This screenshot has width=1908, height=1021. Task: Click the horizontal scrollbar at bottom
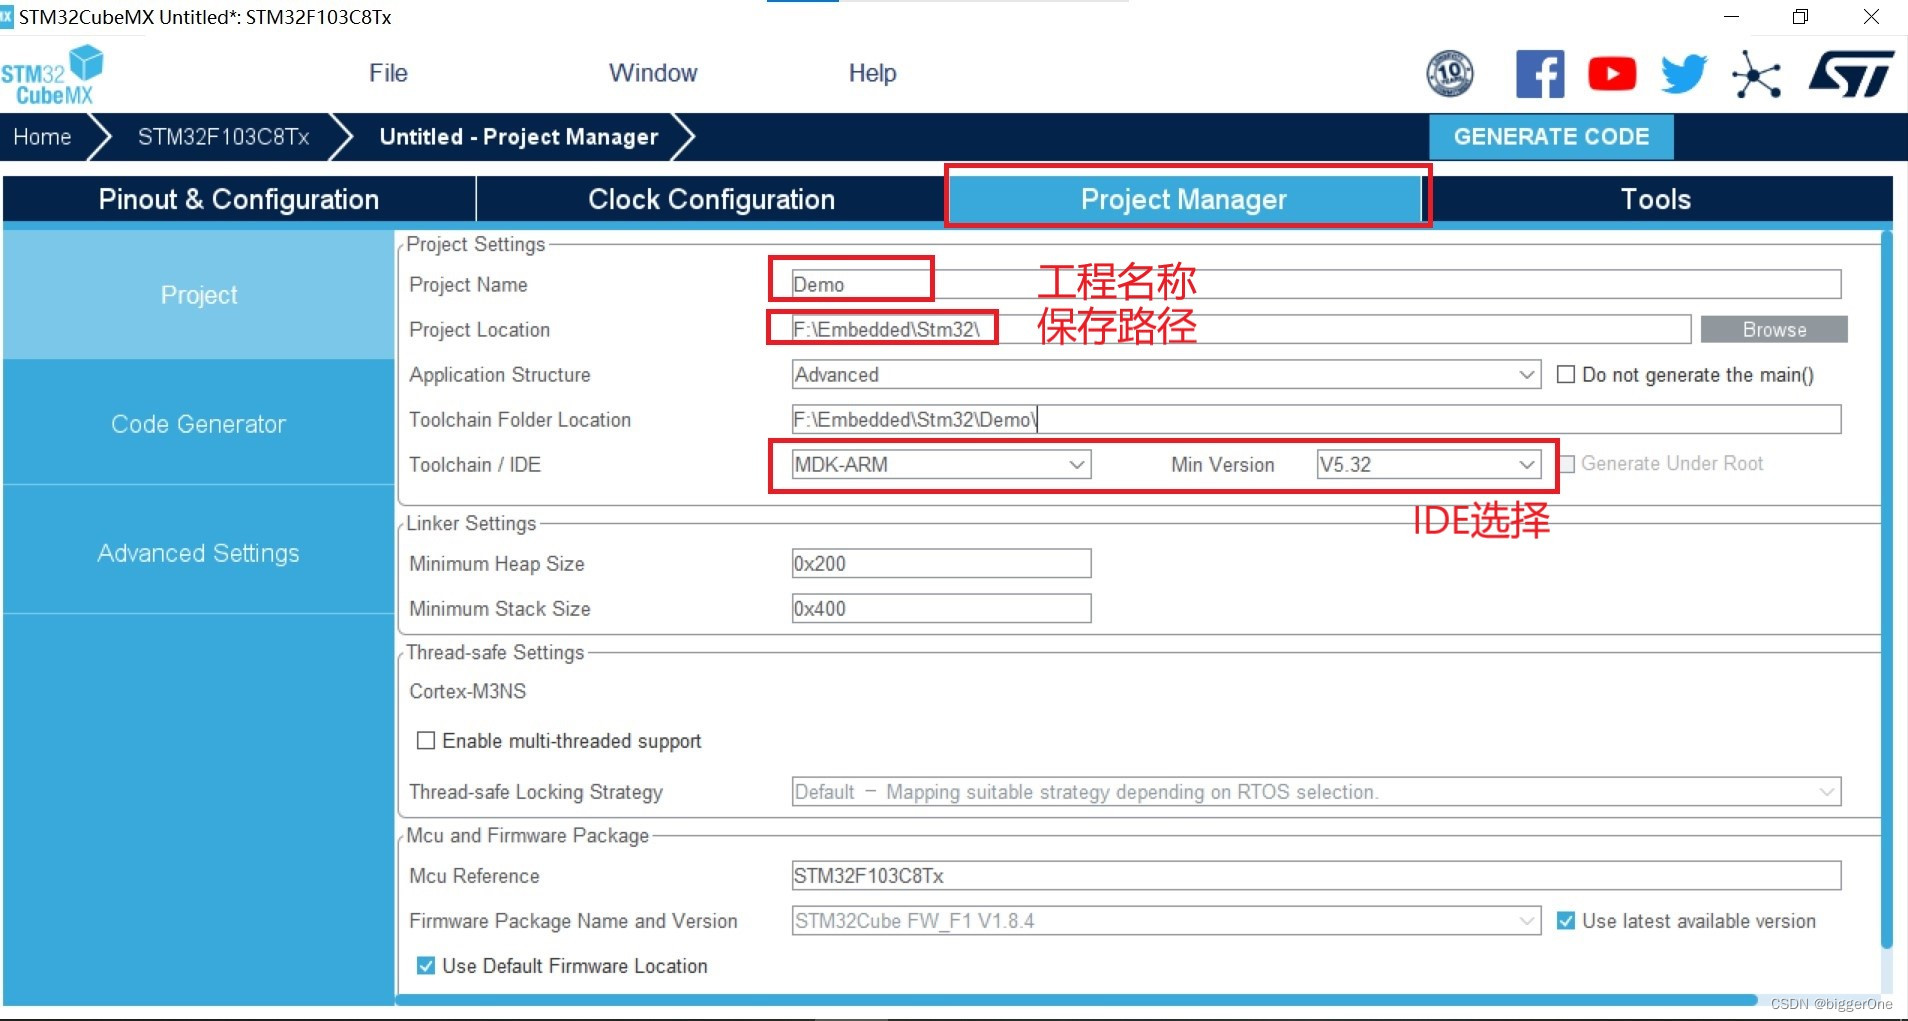click(x=1078, y=999)
